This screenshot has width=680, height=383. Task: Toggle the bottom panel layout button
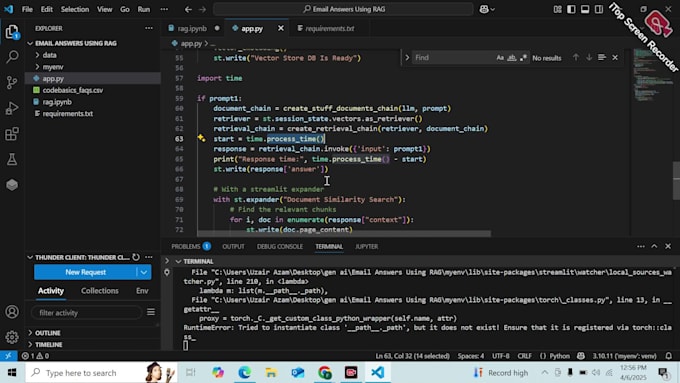click(x=585, y=9)
